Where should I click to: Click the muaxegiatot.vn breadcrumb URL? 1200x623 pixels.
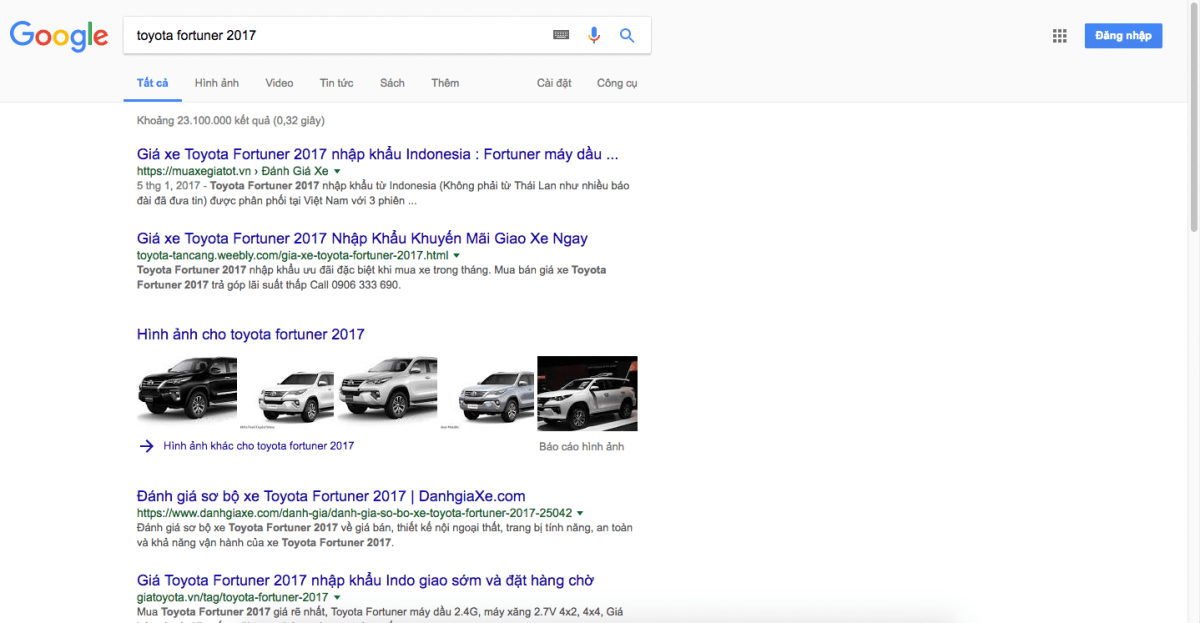[x=232, y=171]
